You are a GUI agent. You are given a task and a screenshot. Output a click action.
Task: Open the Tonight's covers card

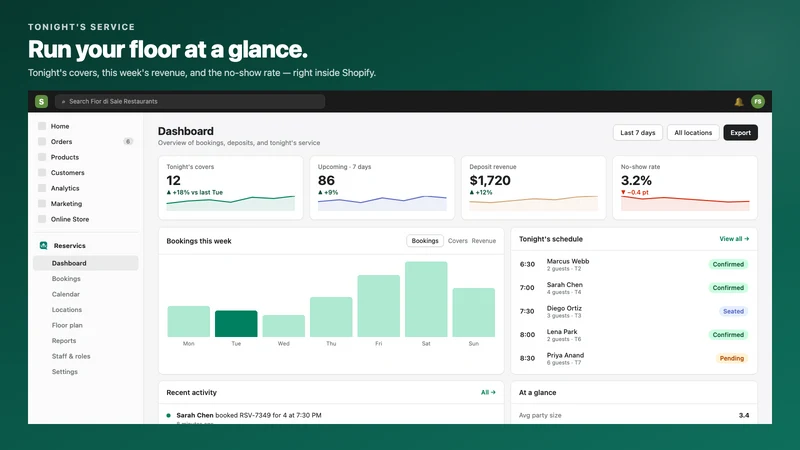click(x=231, y=188)
